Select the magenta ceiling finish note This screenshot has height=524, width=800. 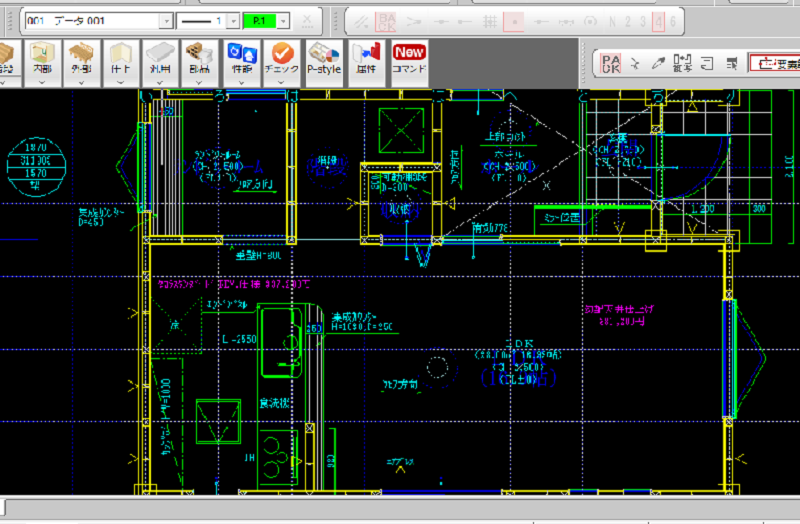619,315
